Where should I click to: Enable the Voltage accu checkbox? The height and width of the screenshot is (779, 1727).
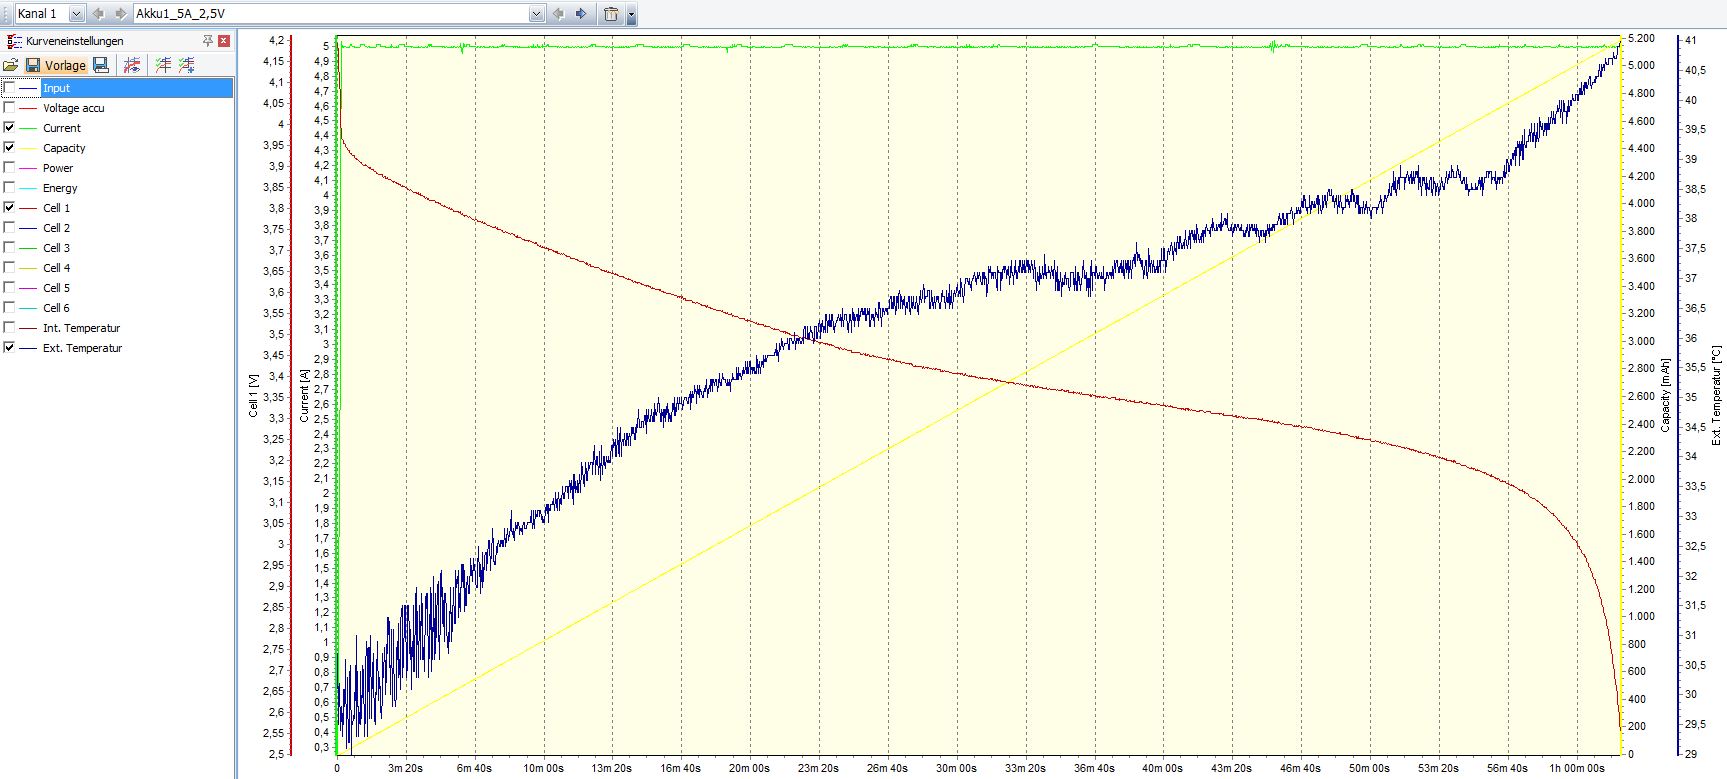pyautogui.click(x=9, y=108)
